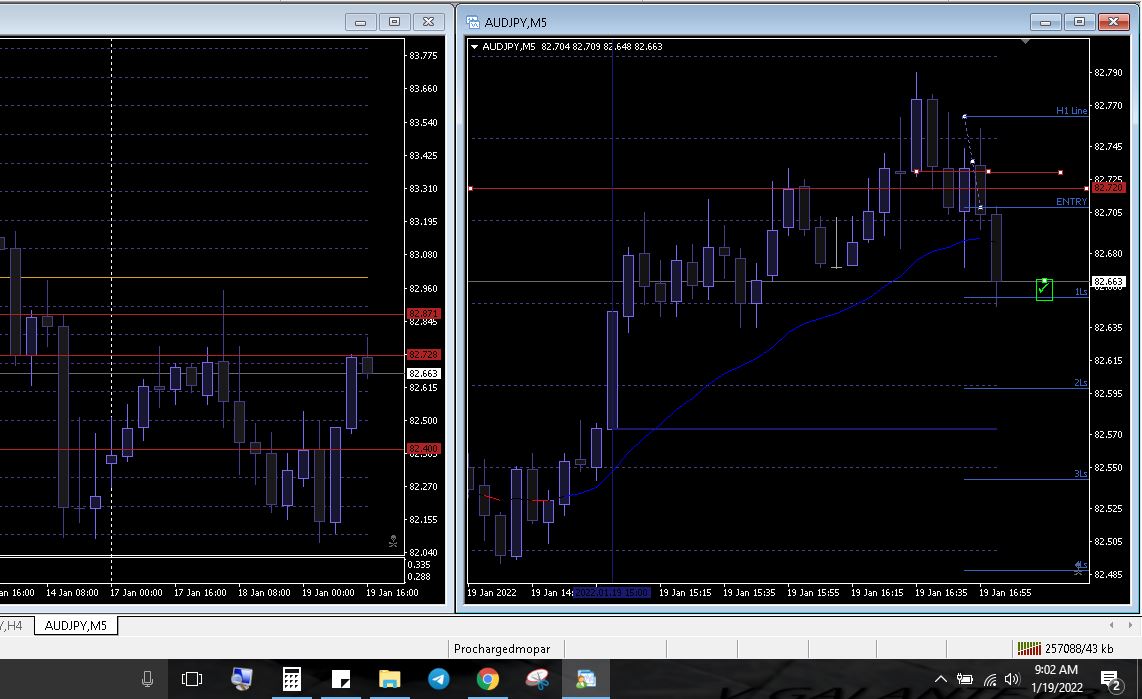Open the Calculator taskbar icon
This screenshot has width=1142, height=699.
[x=291, y=680]
